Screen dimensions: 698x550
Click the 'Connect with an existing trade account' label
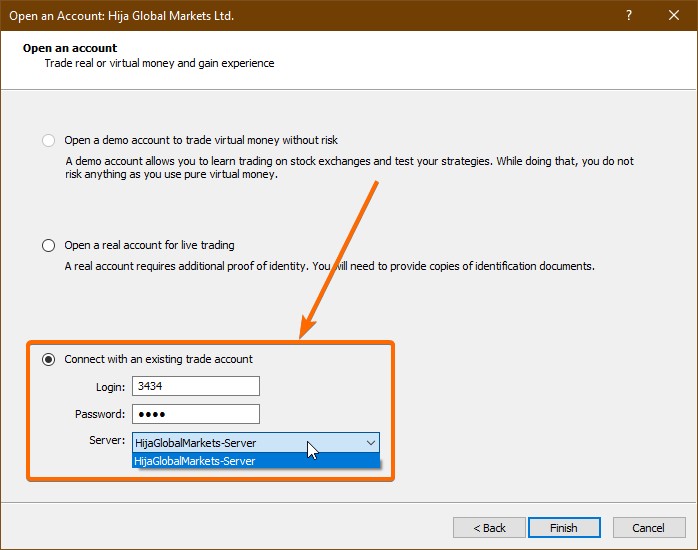(158, 359)
